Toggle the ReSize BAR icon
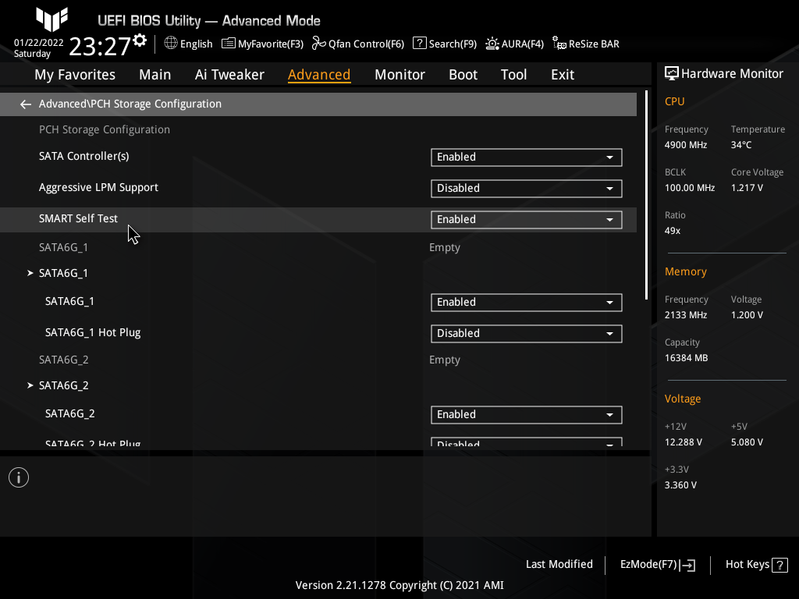Screen dimensions: 799x599 [559, 43]
